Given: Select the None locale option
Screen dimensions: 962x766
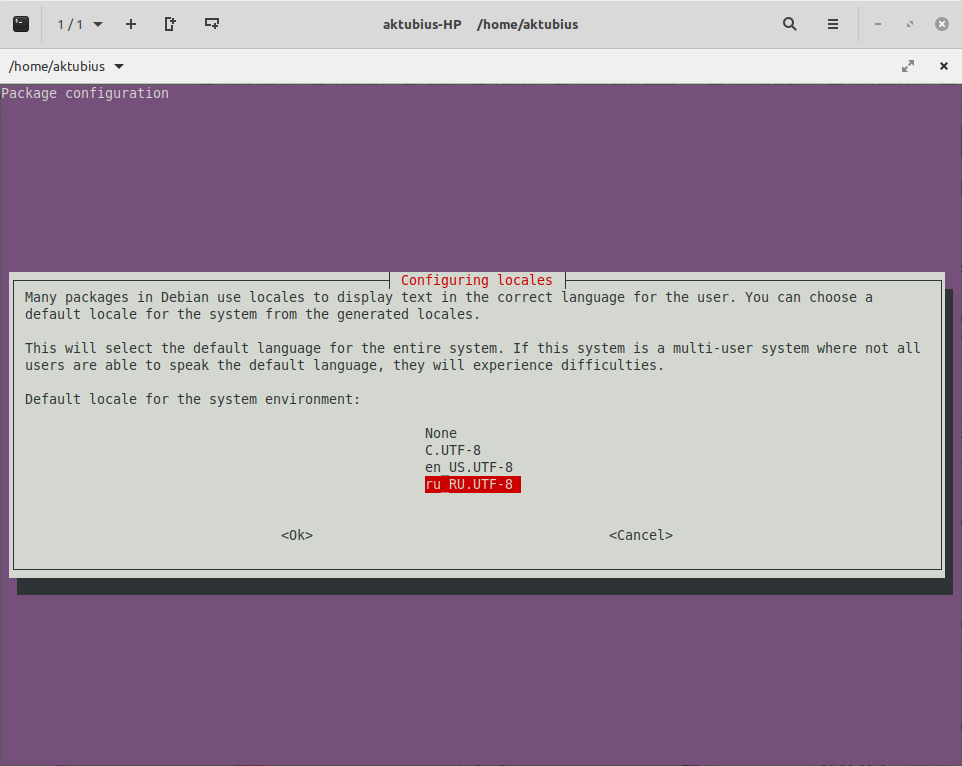Looking at the screenshot, I should click(x=441, y=433).
